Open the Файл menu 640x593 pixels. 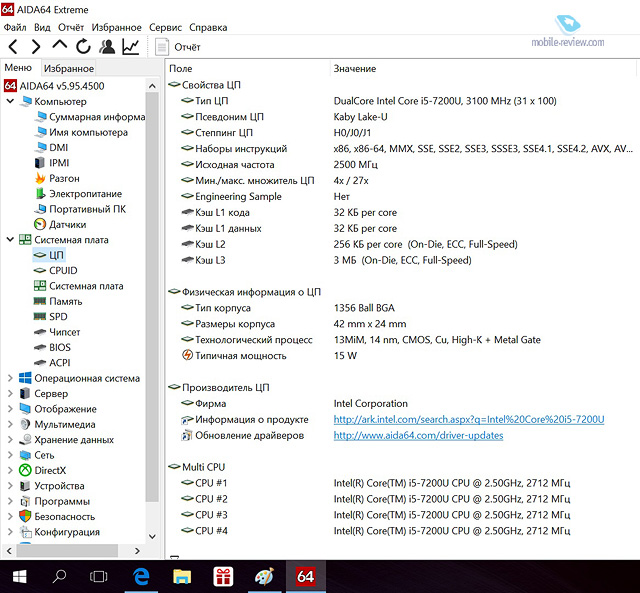coord(15,27)
